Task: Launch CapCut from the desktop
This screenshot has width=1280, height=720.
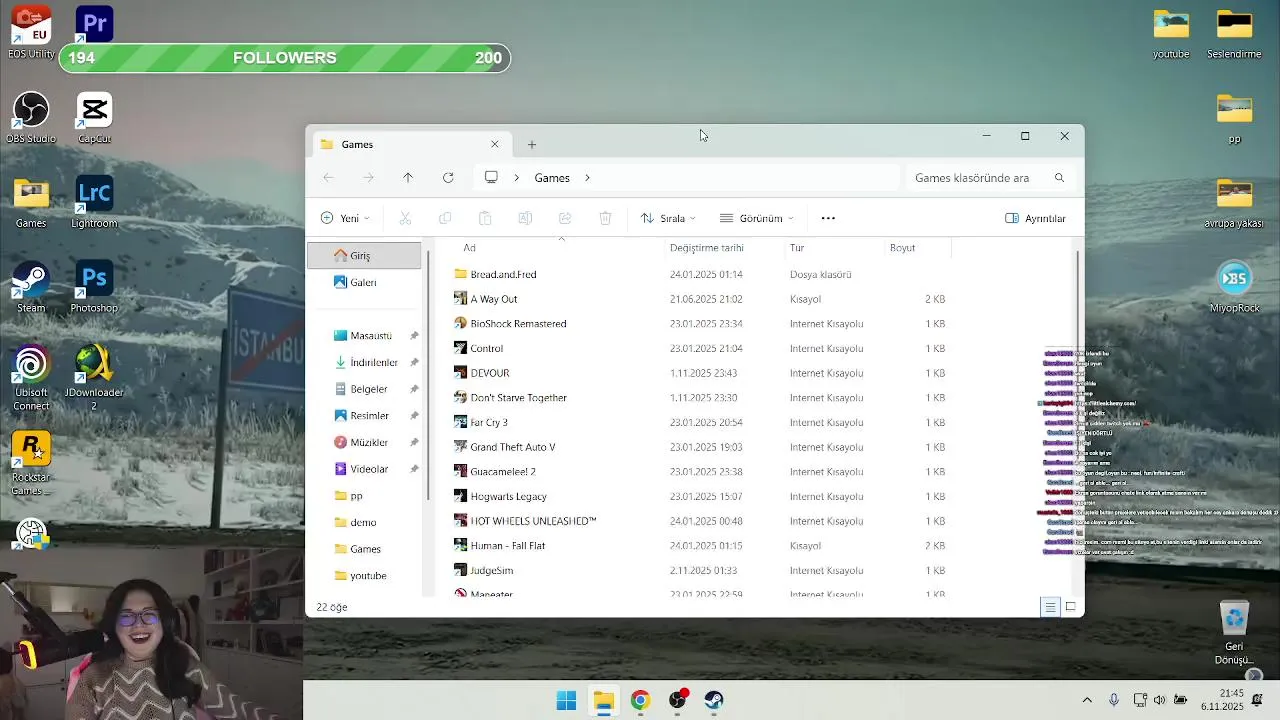Action: click(94, 118)
